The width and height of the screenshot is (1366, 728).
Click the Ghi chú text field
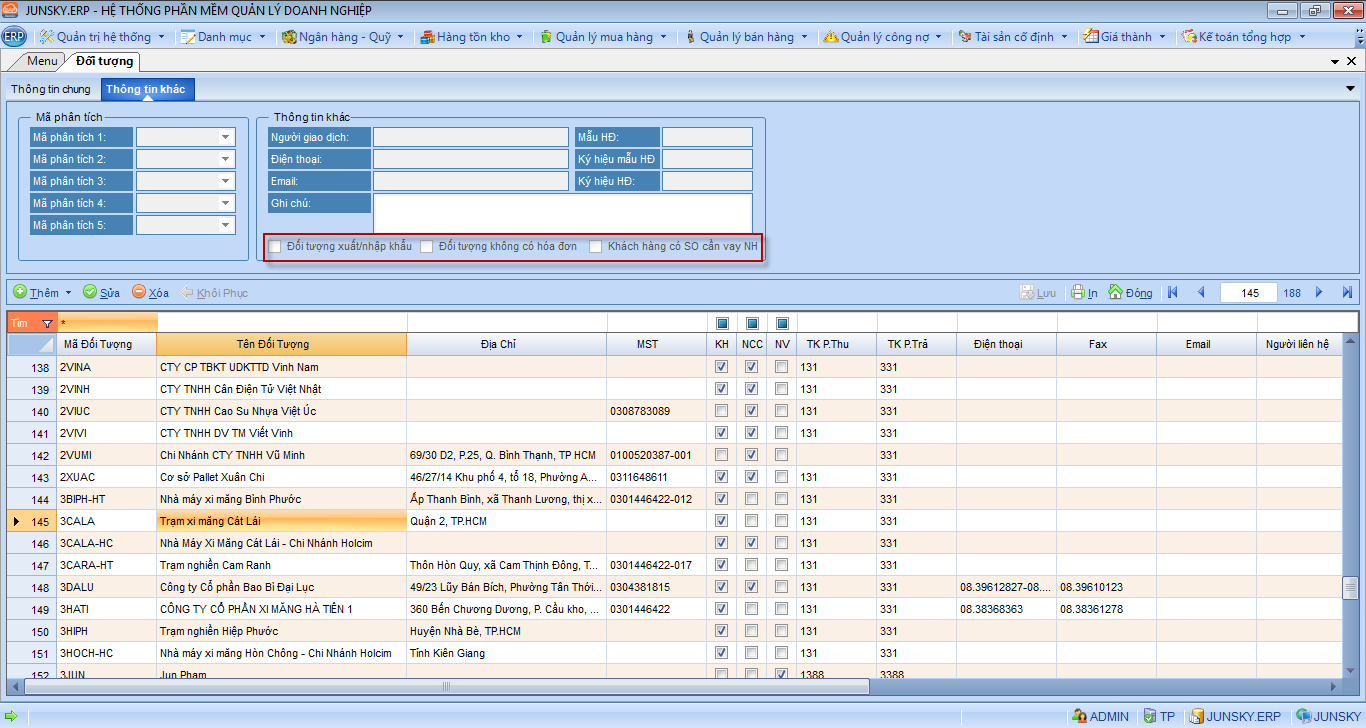562,213
